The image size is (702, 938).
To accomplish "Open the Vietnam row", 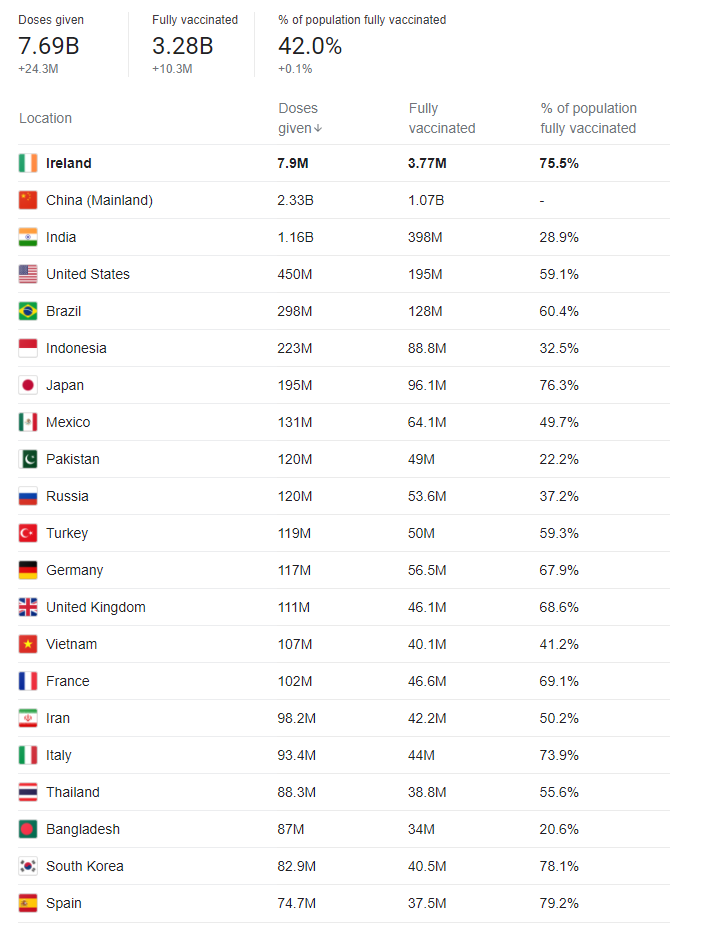I will tap(344, 644).
